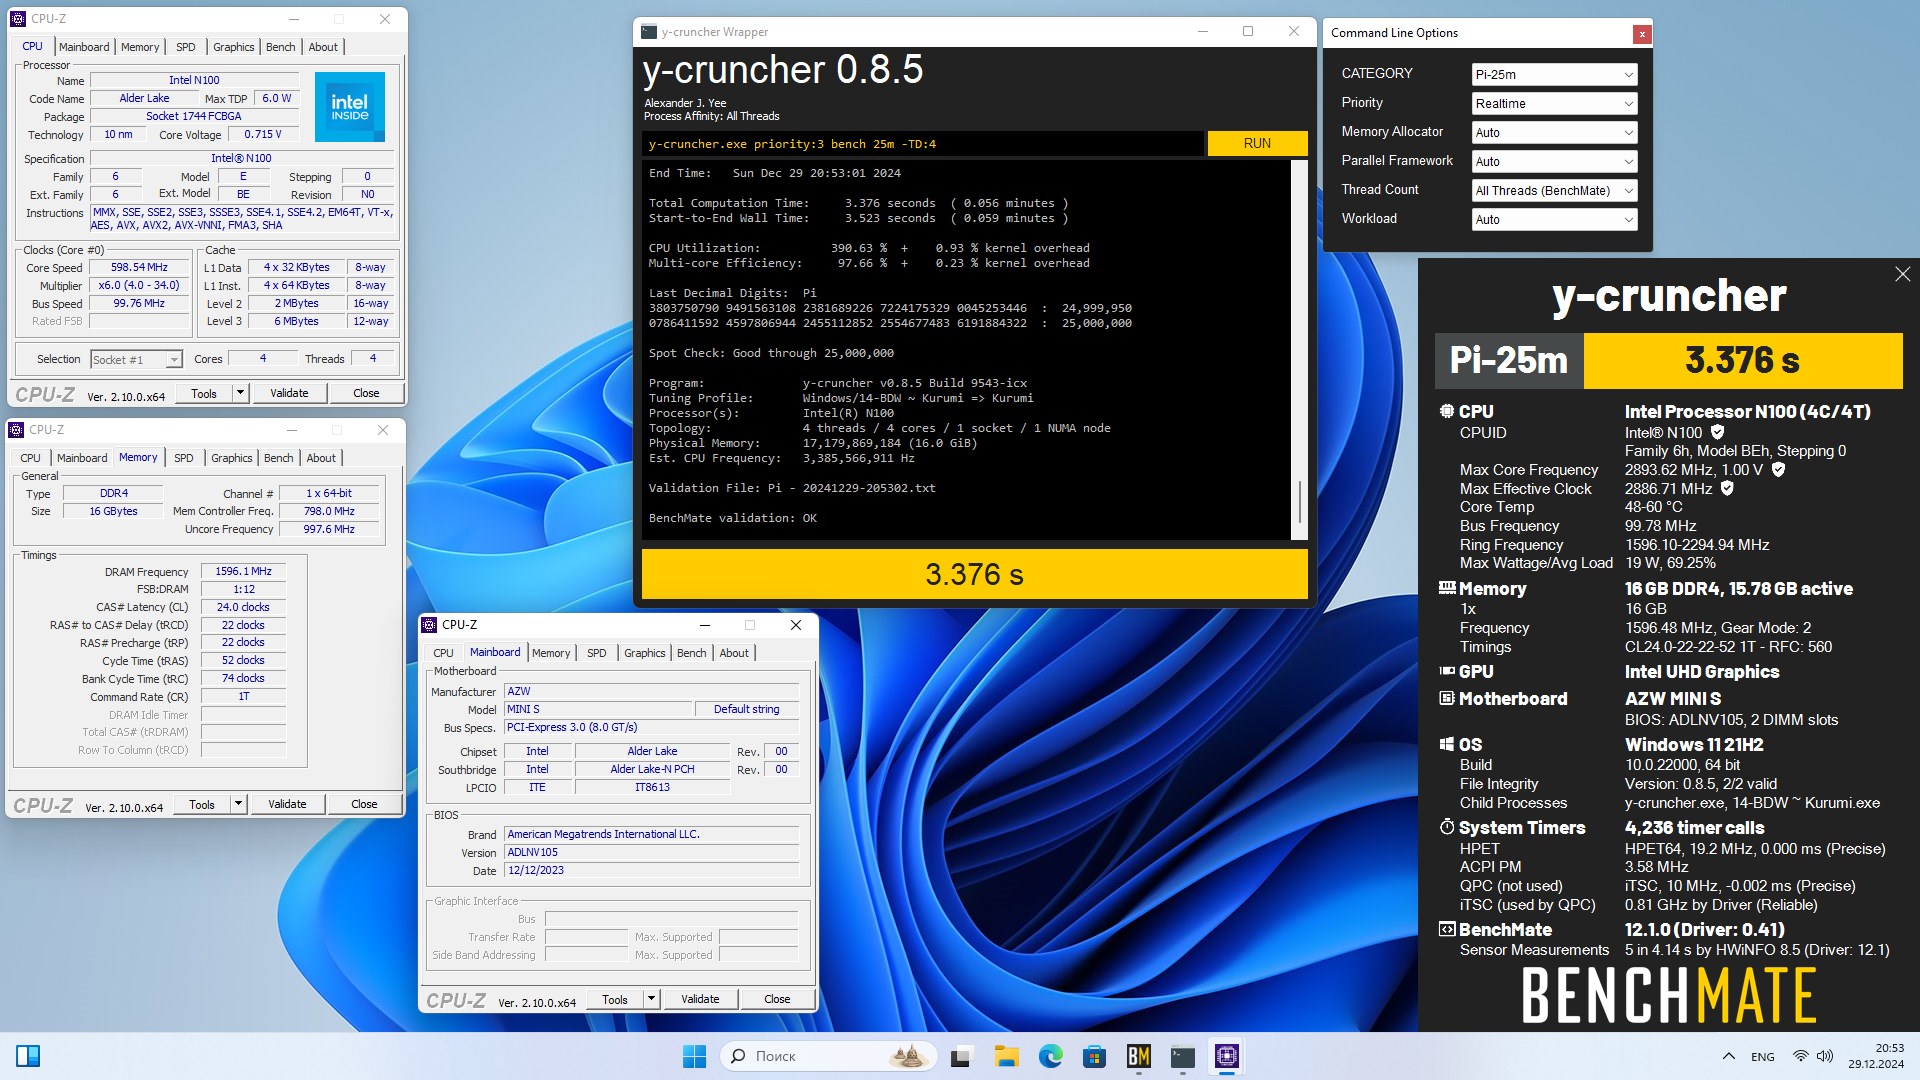Screen dimensions: 1920x1080
Task: Click the Core Speed value 598.54 MHz
Action: click(x=139, y=268)
